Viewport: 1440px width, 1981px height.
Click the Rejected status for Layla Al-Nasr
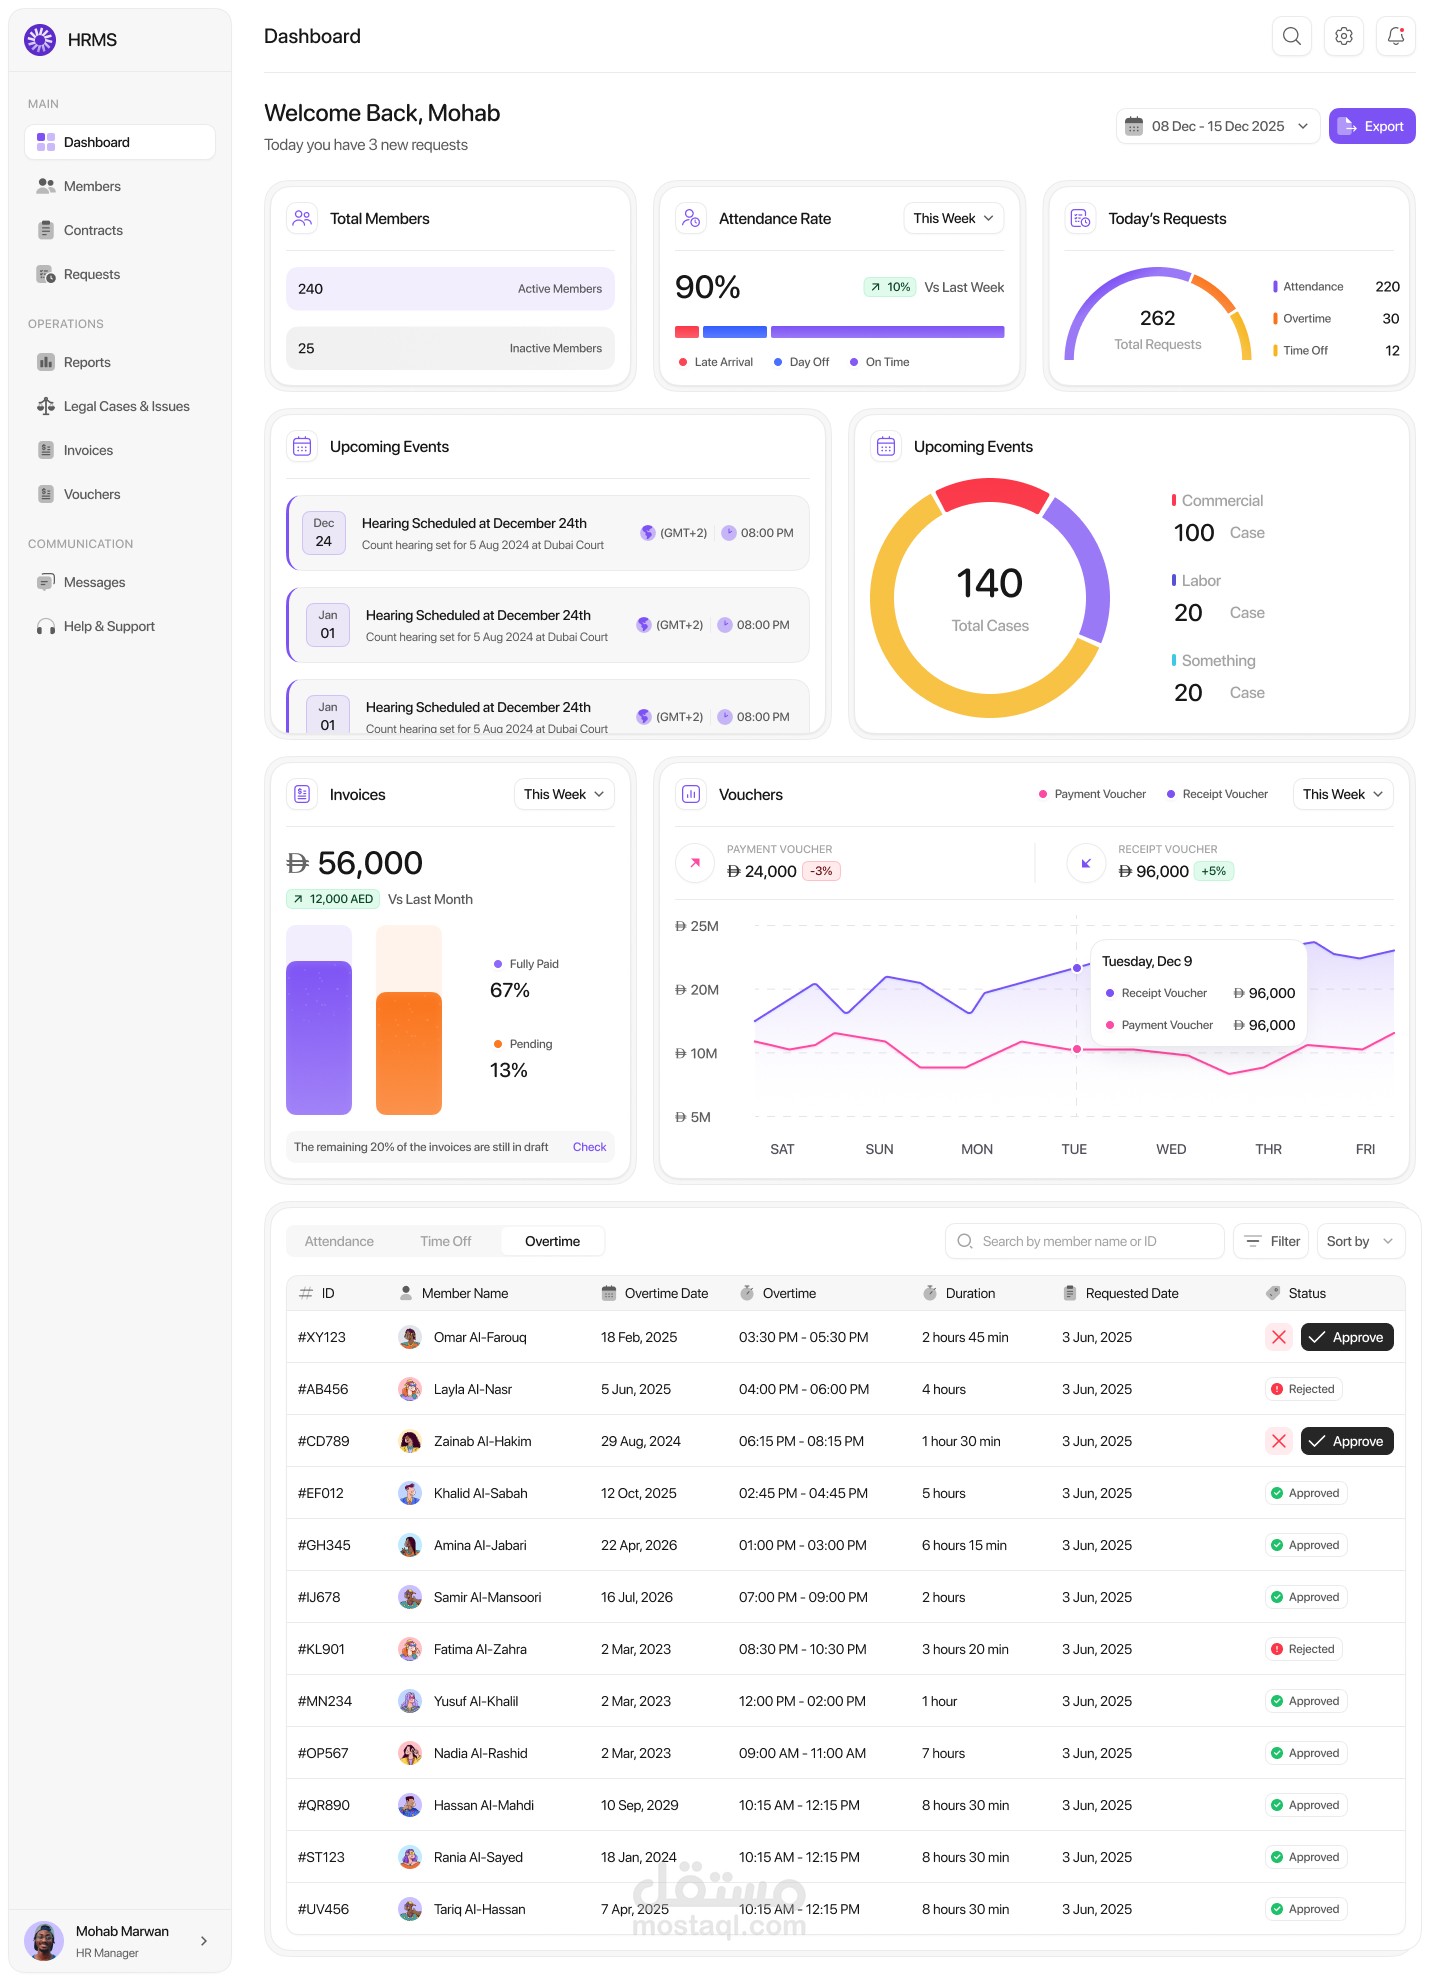(1303, 1389)
